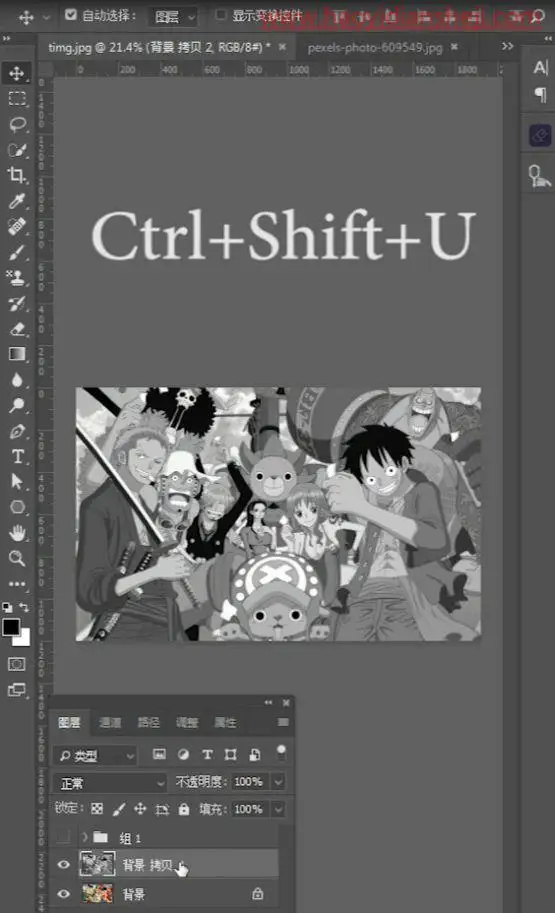Image resolution: width=555 pixels, height=913 pixels.
Task: Select the Lasso tool
Action: [17, 125]
